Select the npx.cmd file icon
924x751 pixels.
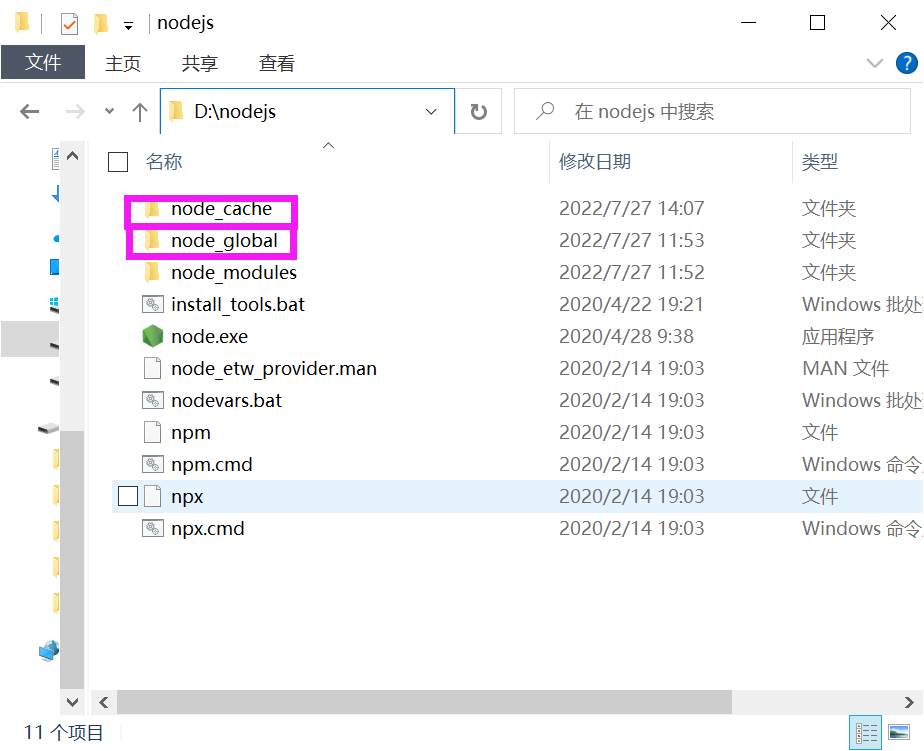[153, 528]
